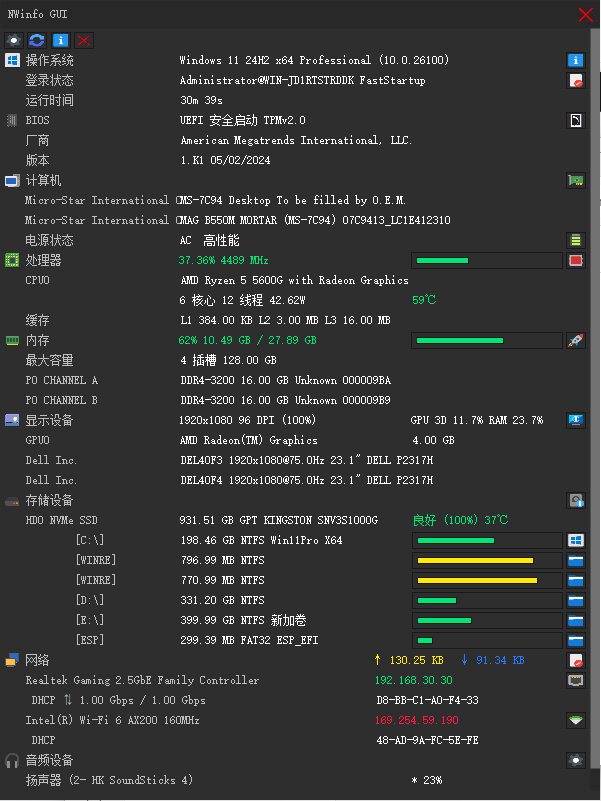Click the board icon on 计算机 row

[x=576, y=180]
